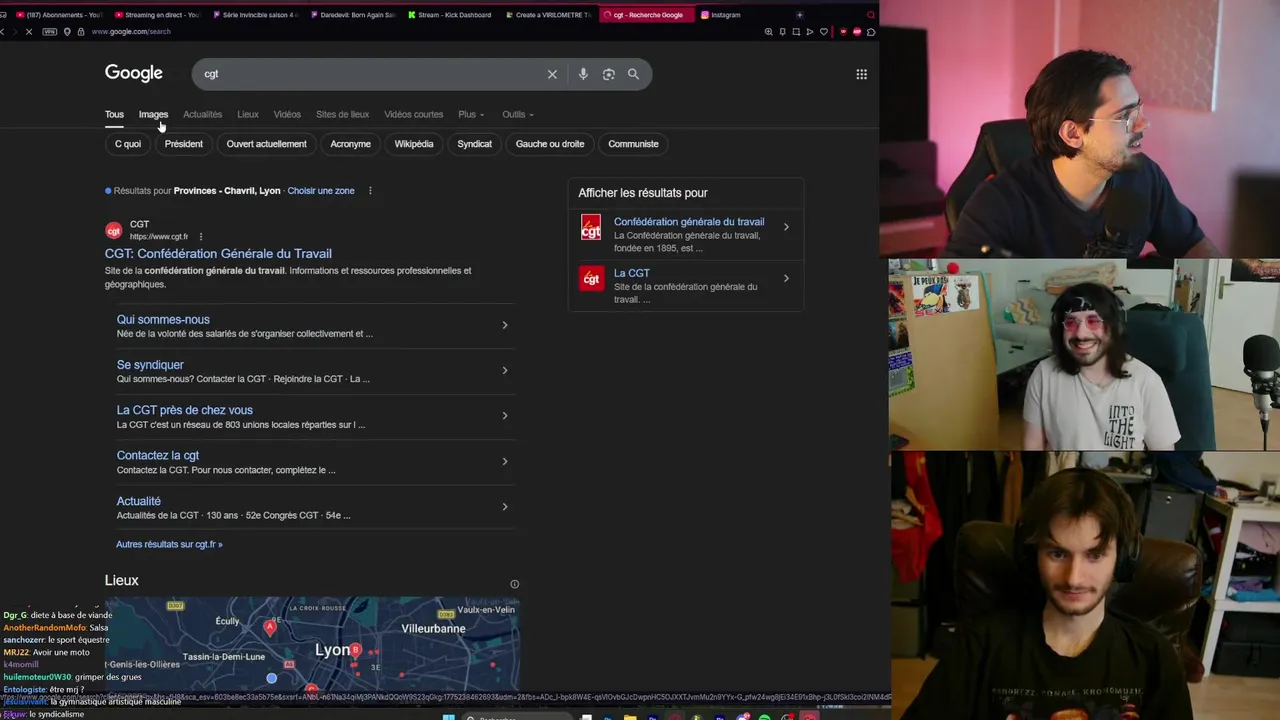
Task: Open the three-dot menu beside cgt.fr URL
Action: (x=201, y=237)
